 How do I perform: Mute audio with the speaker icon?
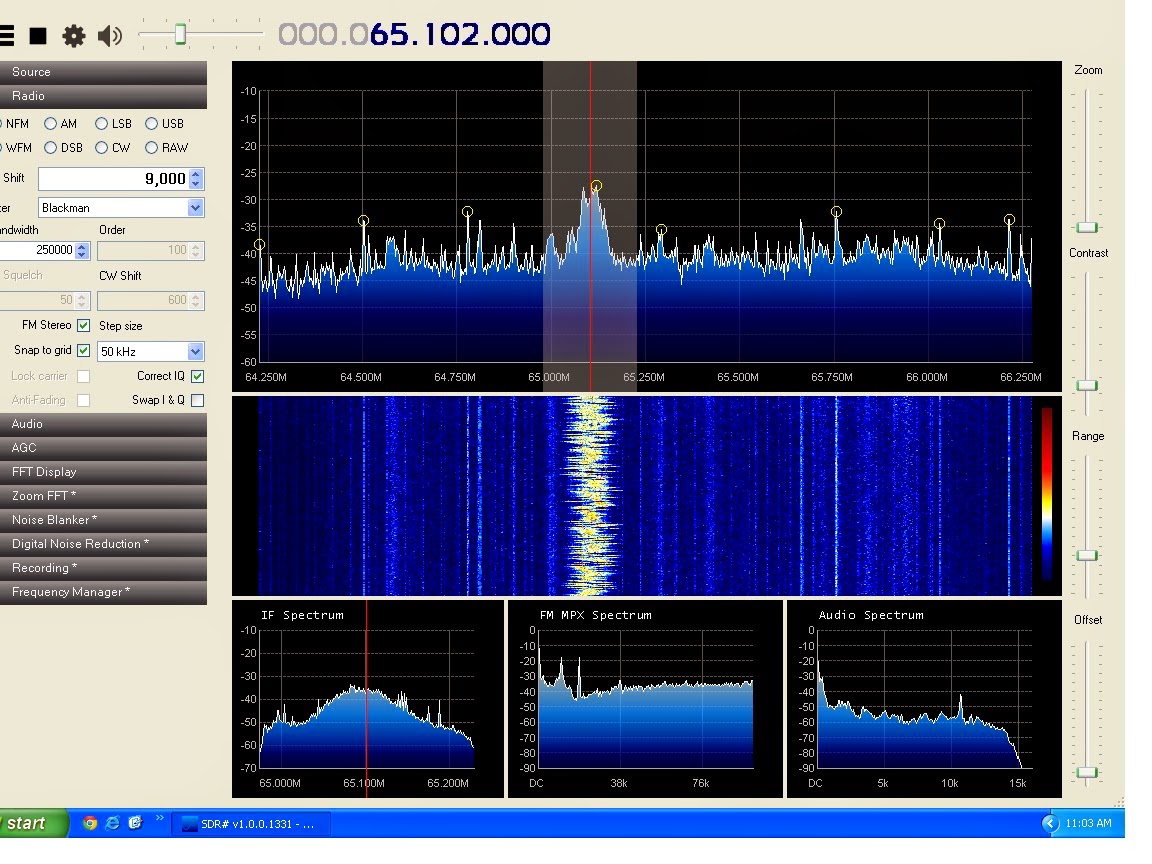110,35
